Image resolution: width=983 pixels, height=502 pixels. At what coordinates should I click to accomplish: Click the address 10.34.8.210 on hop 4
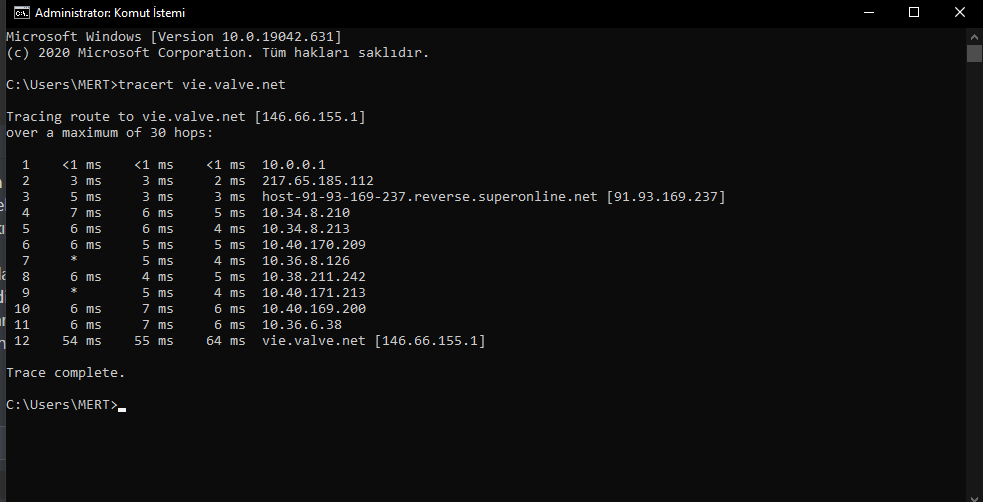306,213
